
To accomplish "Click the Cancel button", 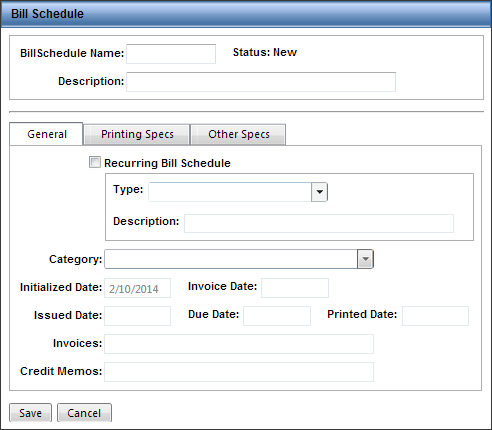I will click(84, 413).
